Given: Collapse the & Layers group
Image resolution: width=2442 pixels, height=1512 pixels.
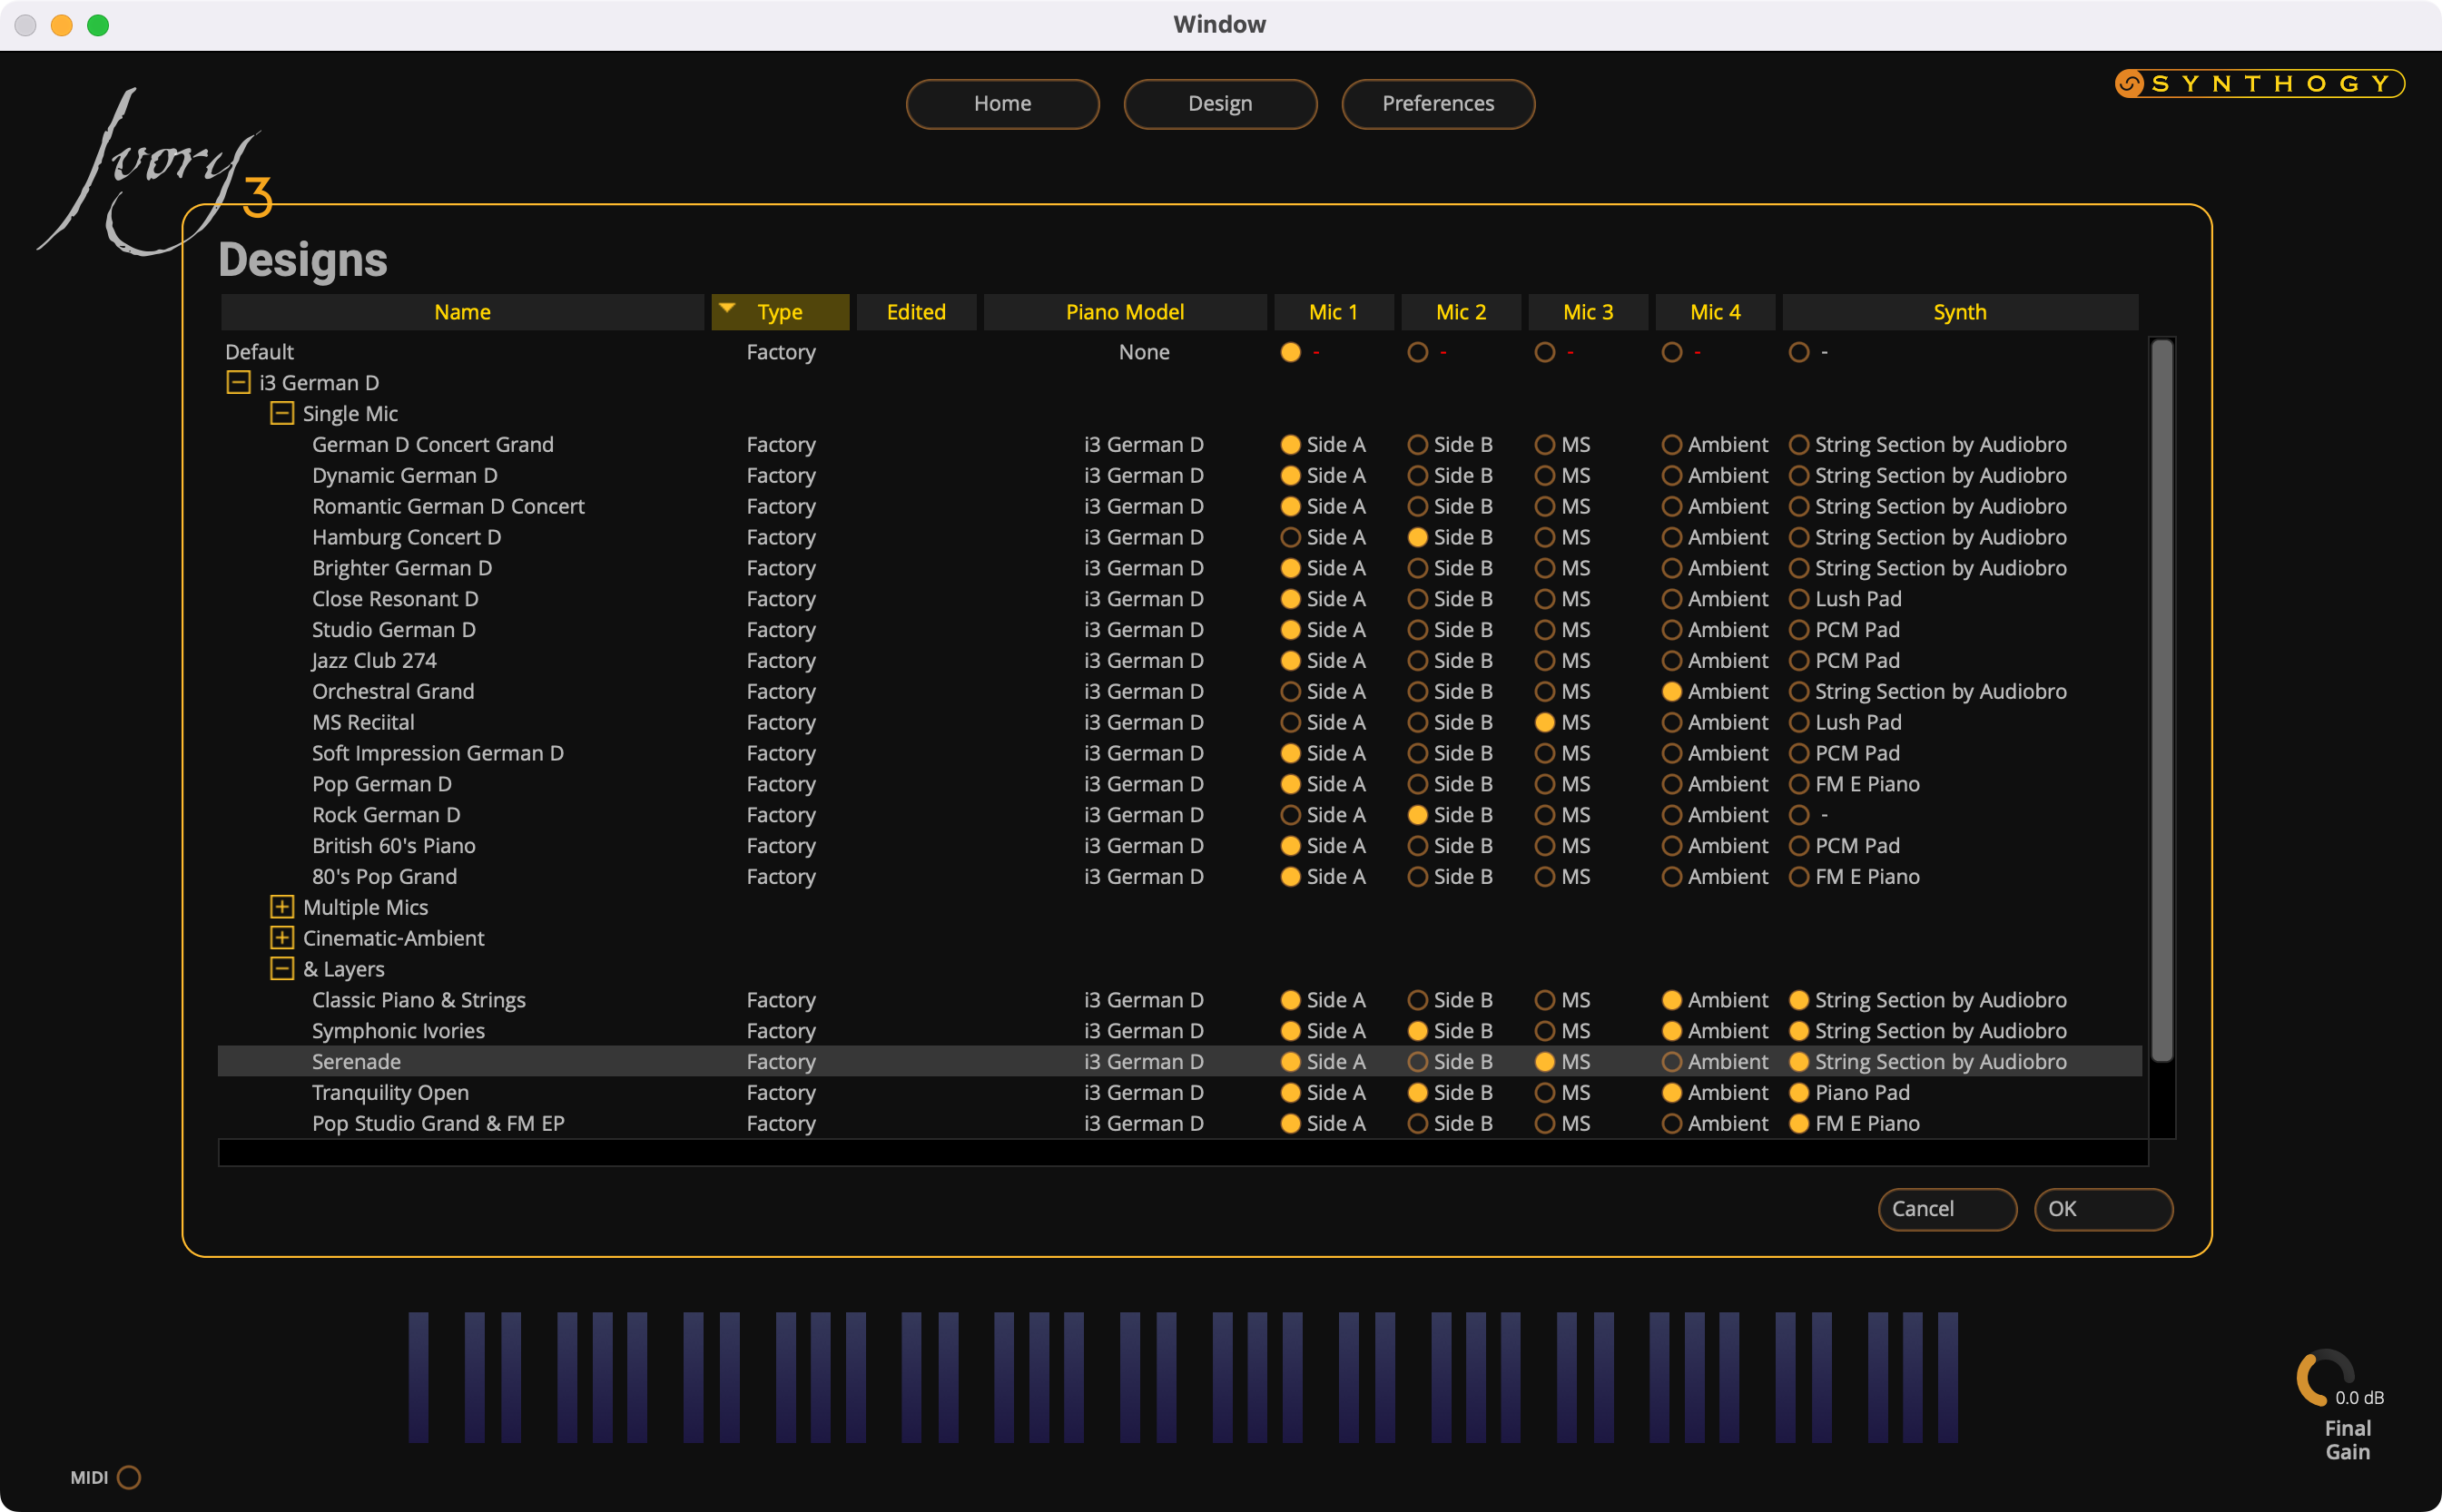Looking at the screenshot, I should [x=282, y=969].
